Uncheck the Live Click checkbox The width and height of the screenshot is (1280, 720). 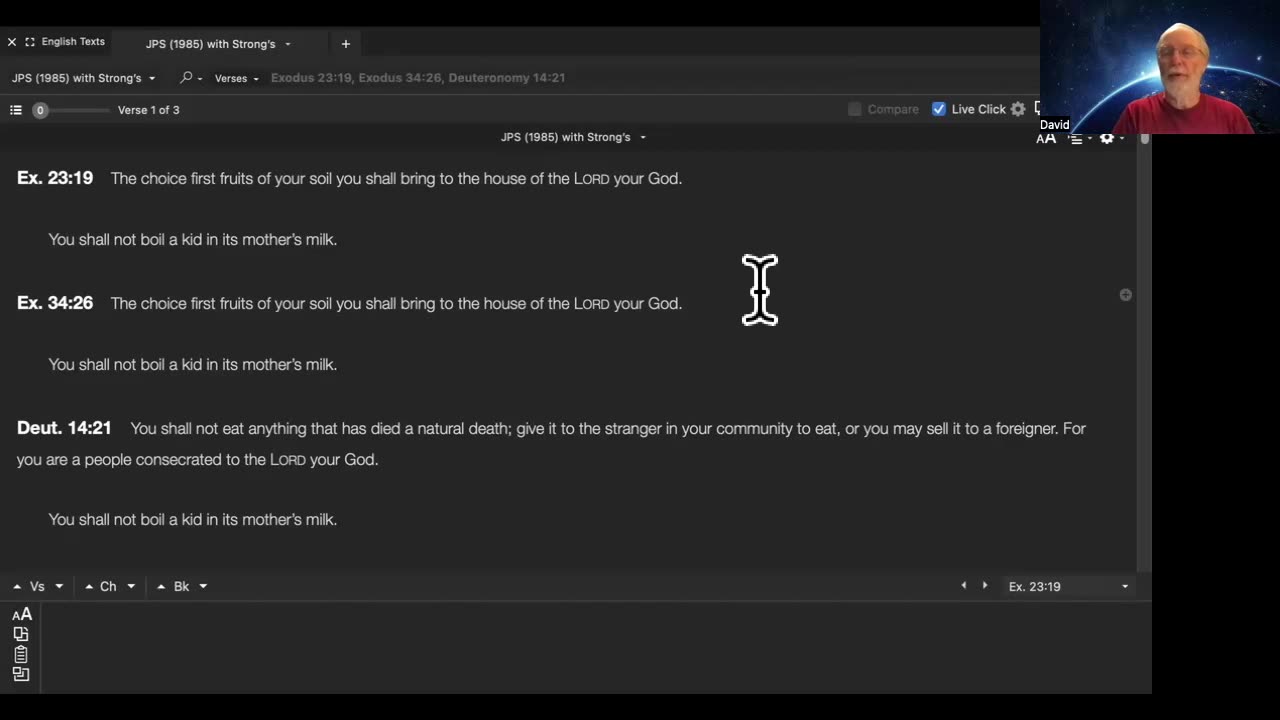pos(938,109)
